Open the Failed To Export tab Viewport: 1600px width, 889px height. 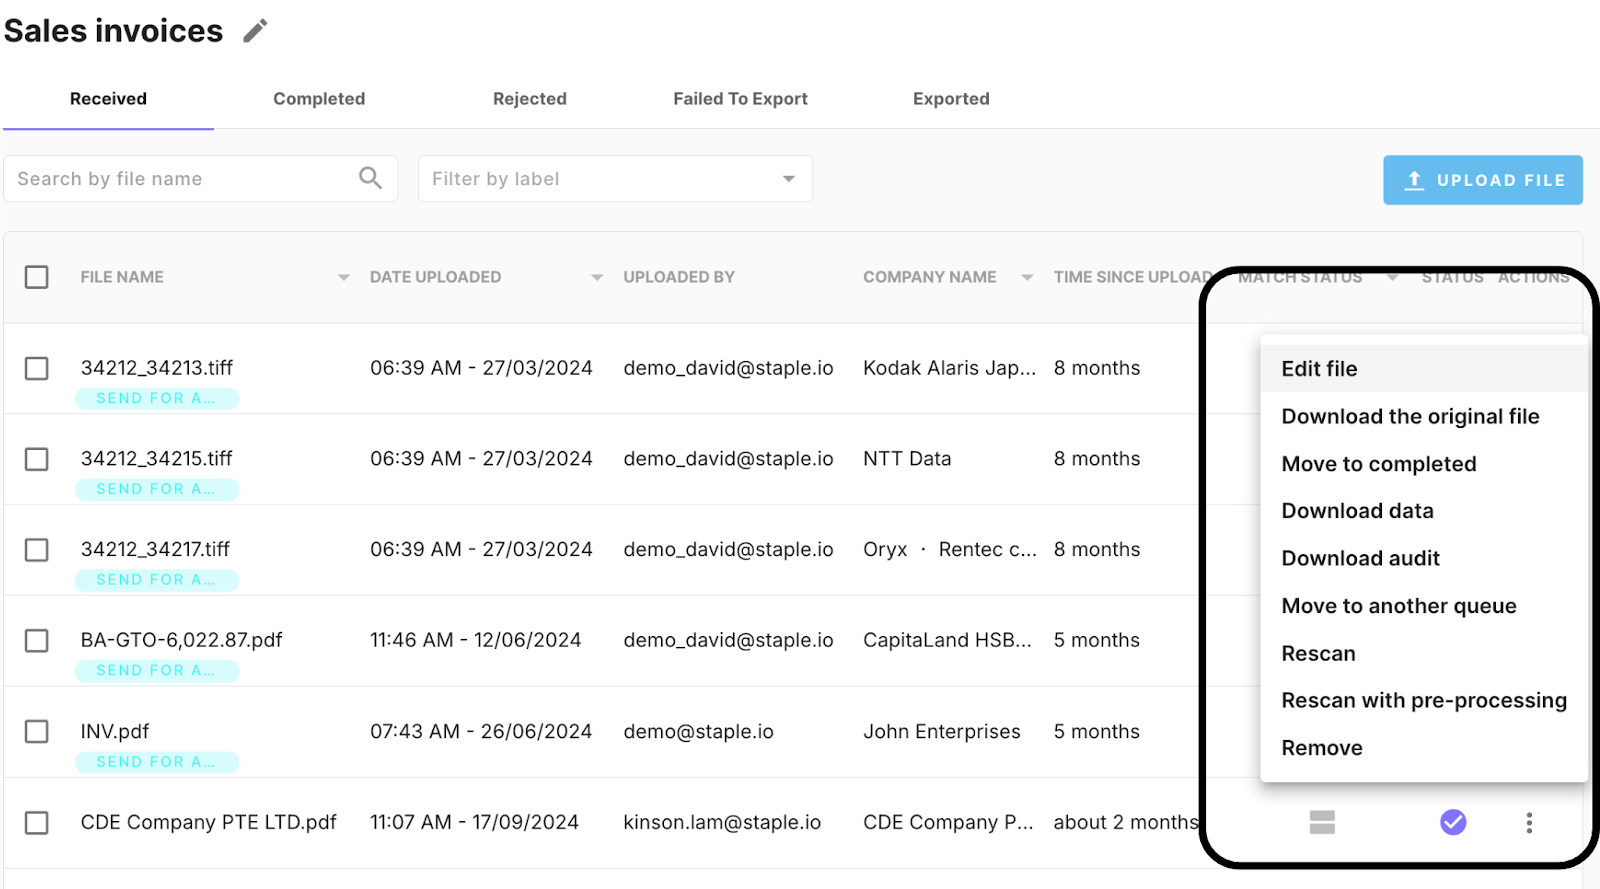click(x=740, y=99)
